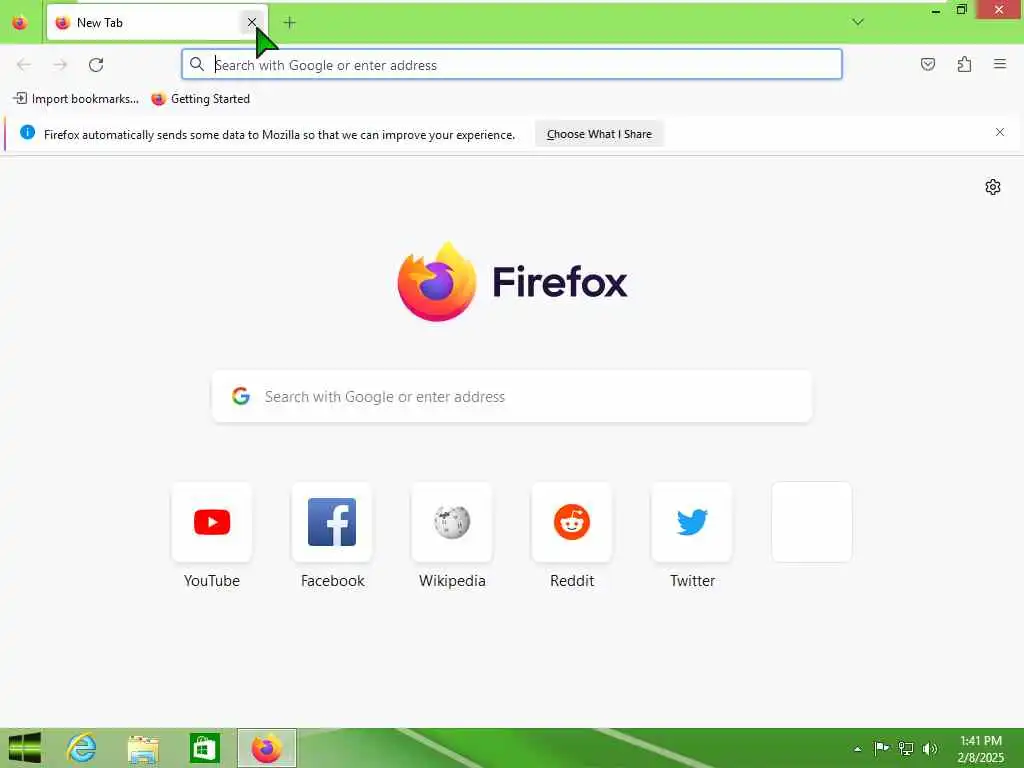Dismiss the data sharing notification bar
This screenshot has height=768, width=1024.
tap(1000, 133)
